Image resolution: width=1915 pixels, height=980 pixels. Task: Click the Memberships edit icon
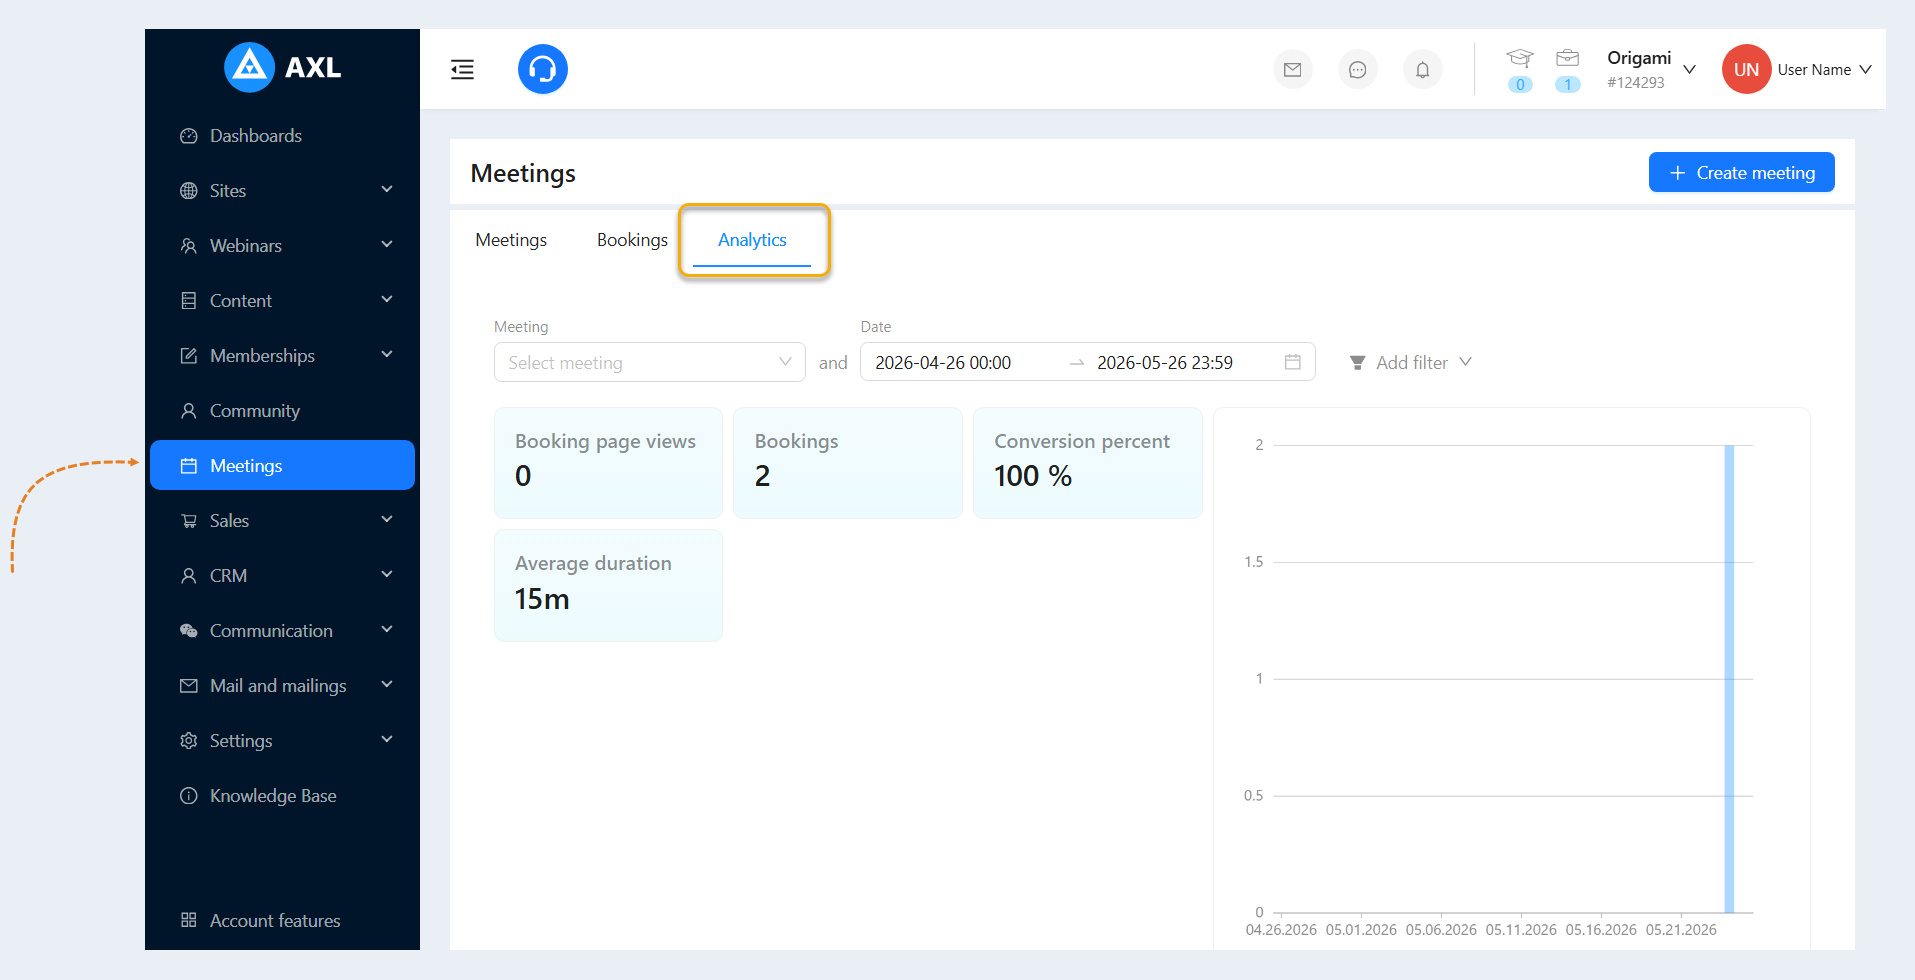189,356
